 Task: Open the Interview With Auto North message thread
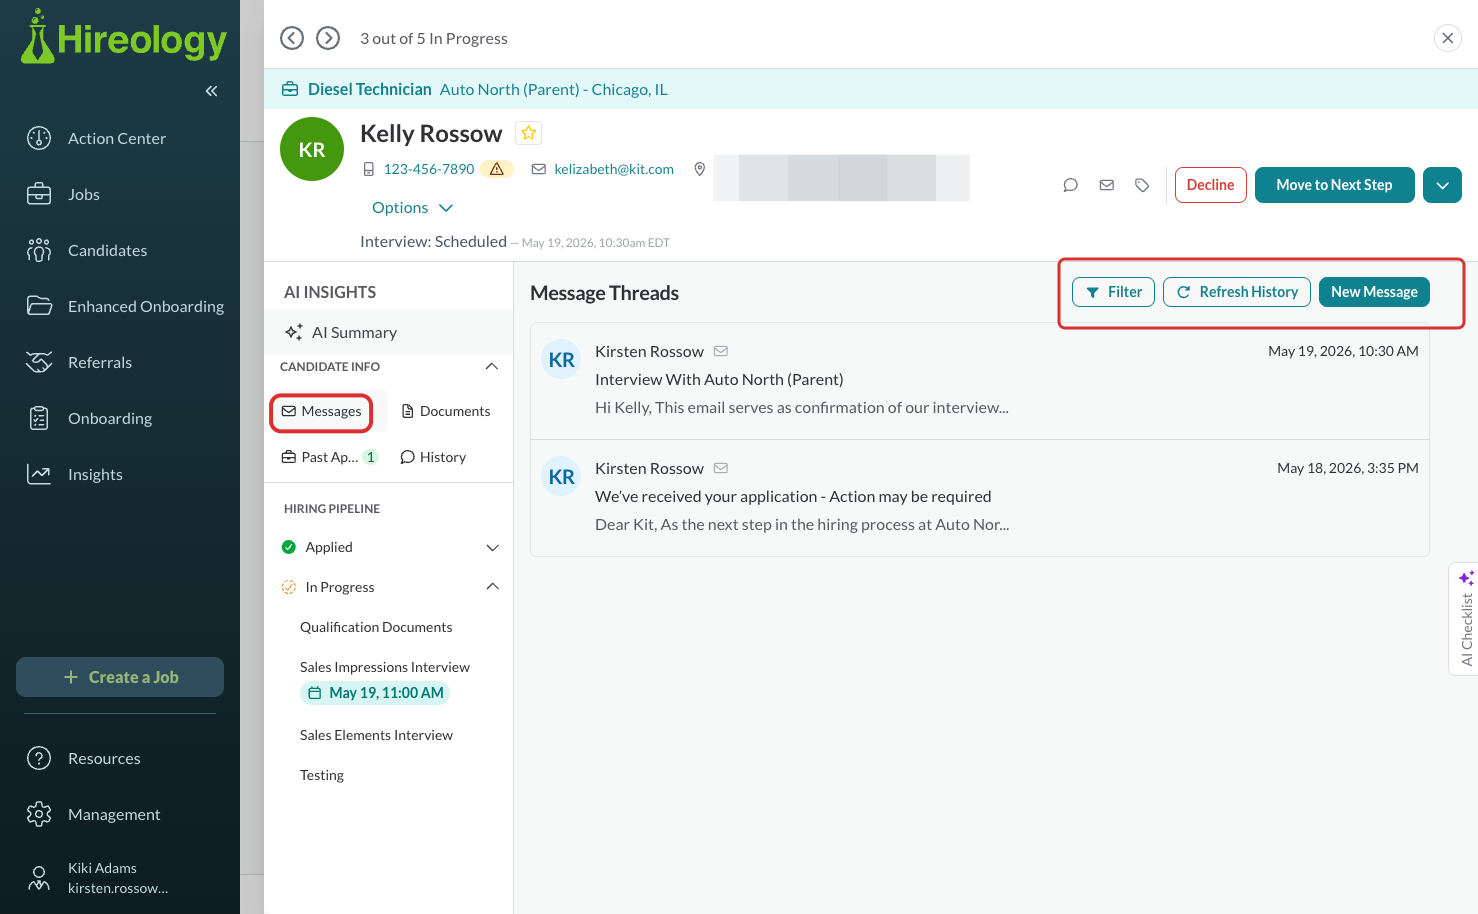(x=980, y=381)
